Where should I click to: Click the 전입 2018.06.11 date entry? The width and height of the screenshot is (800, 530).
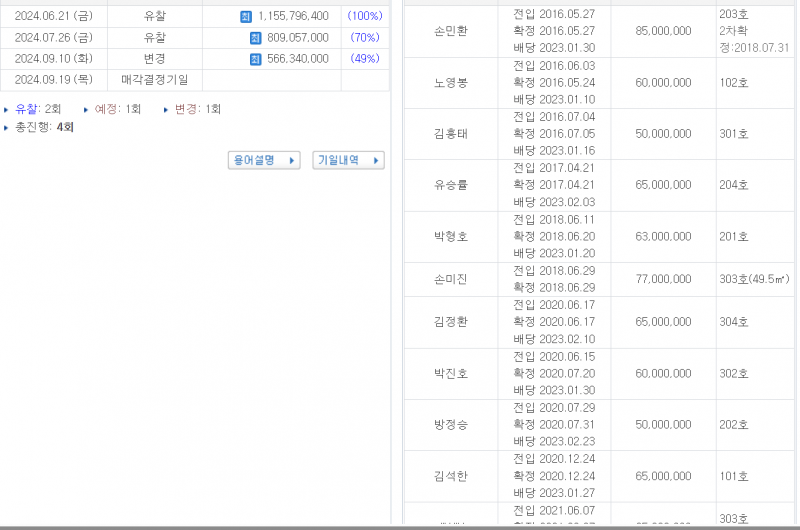(554, 219)
